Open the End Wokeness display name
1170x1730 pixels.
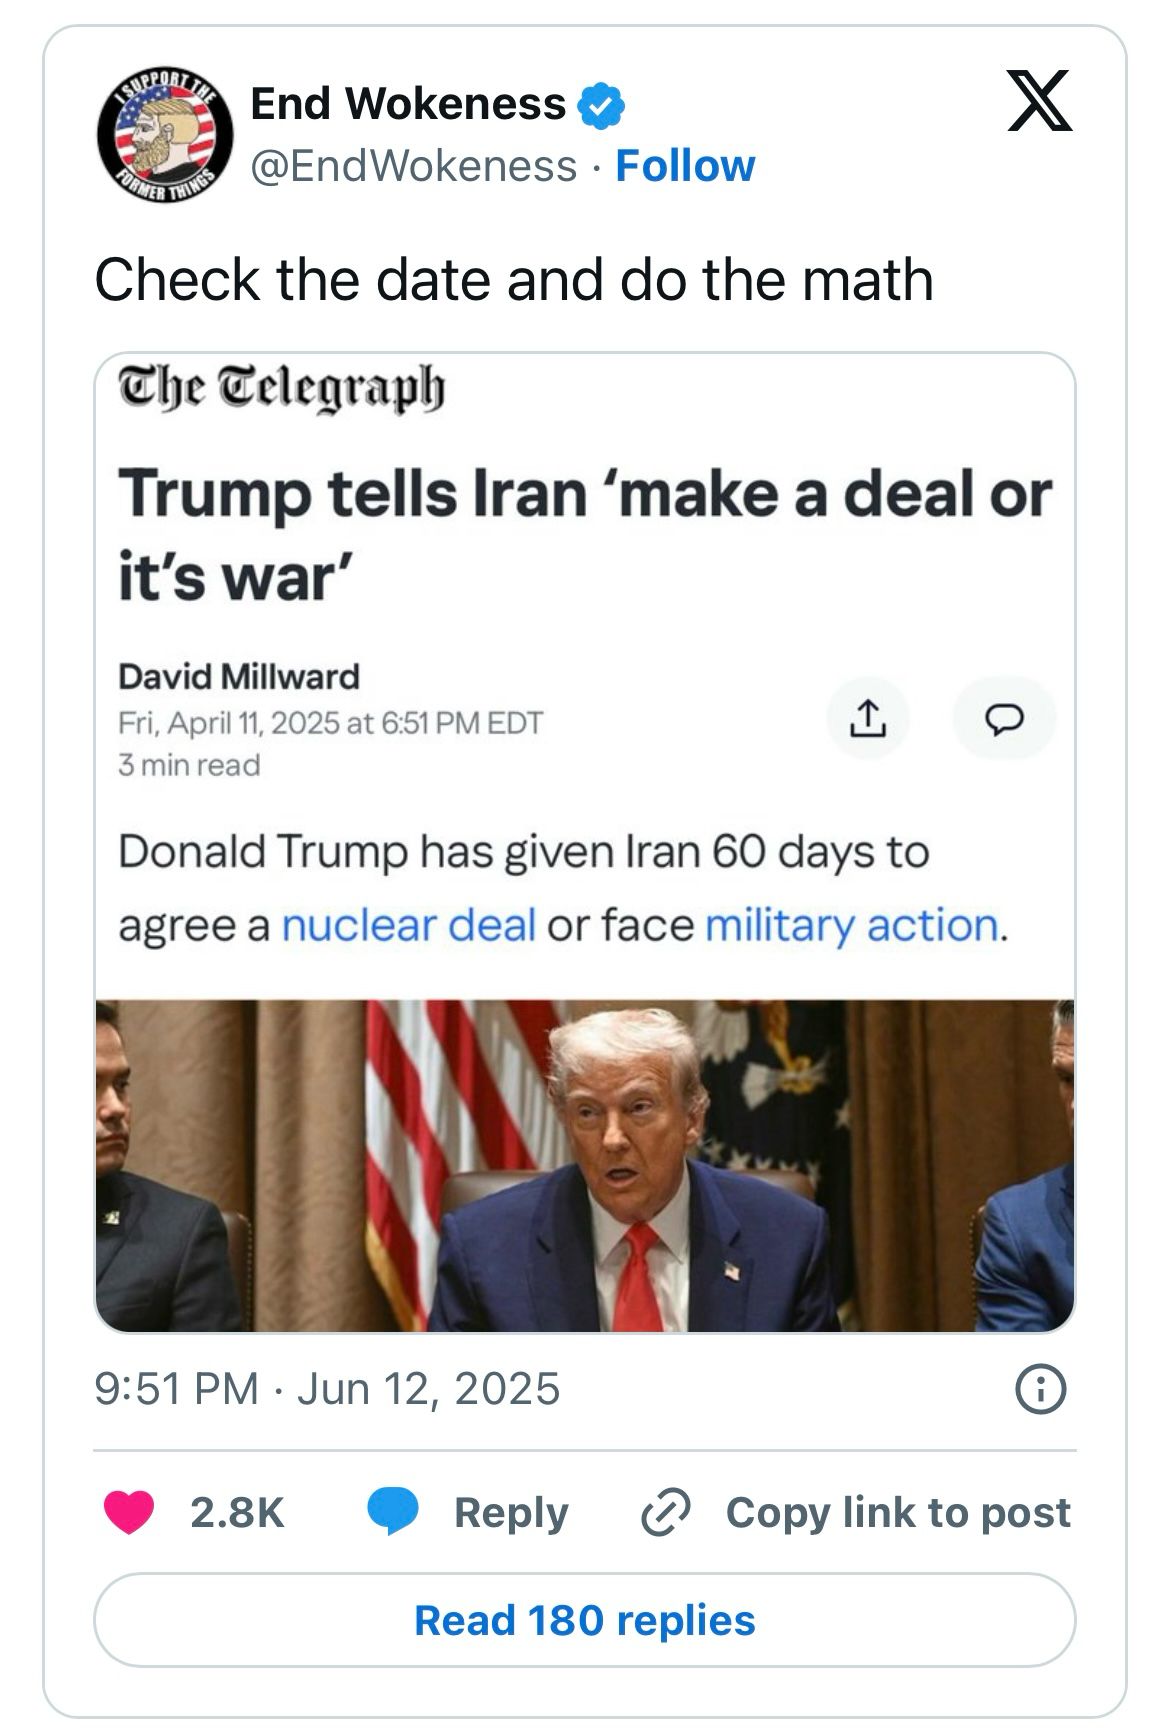pyautogui.click(x=408, y=104)
